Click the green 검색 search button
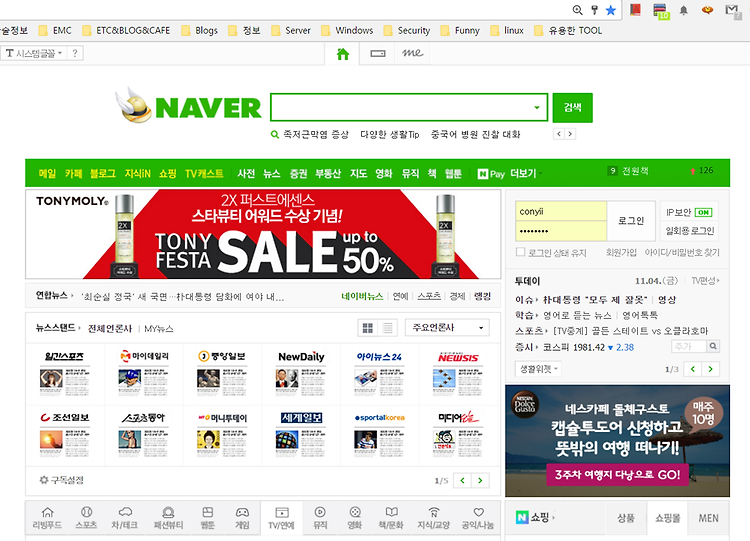750x541 pixels. coord(573,108)
